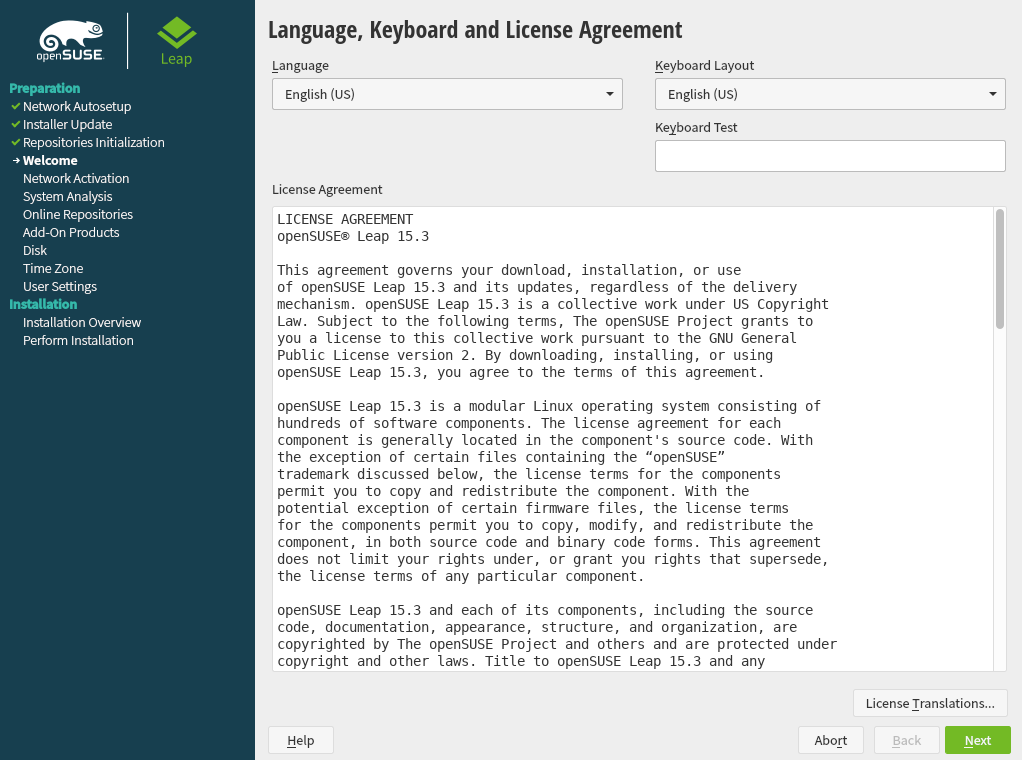
Task: Proceed with the Next button
Action: (978, 740)
